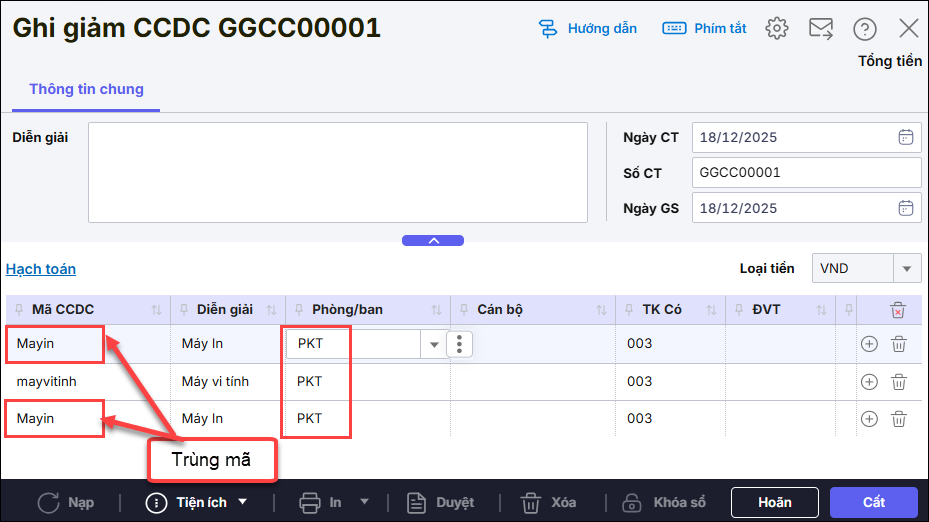Add row after last Mayin row
Image resolution: width=929 pixels, height=522 pixels.
click(869, 419)
